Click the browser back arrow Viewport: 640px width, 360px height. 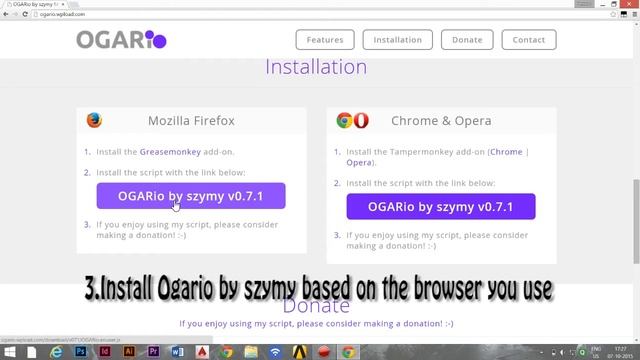click(6, 14)
